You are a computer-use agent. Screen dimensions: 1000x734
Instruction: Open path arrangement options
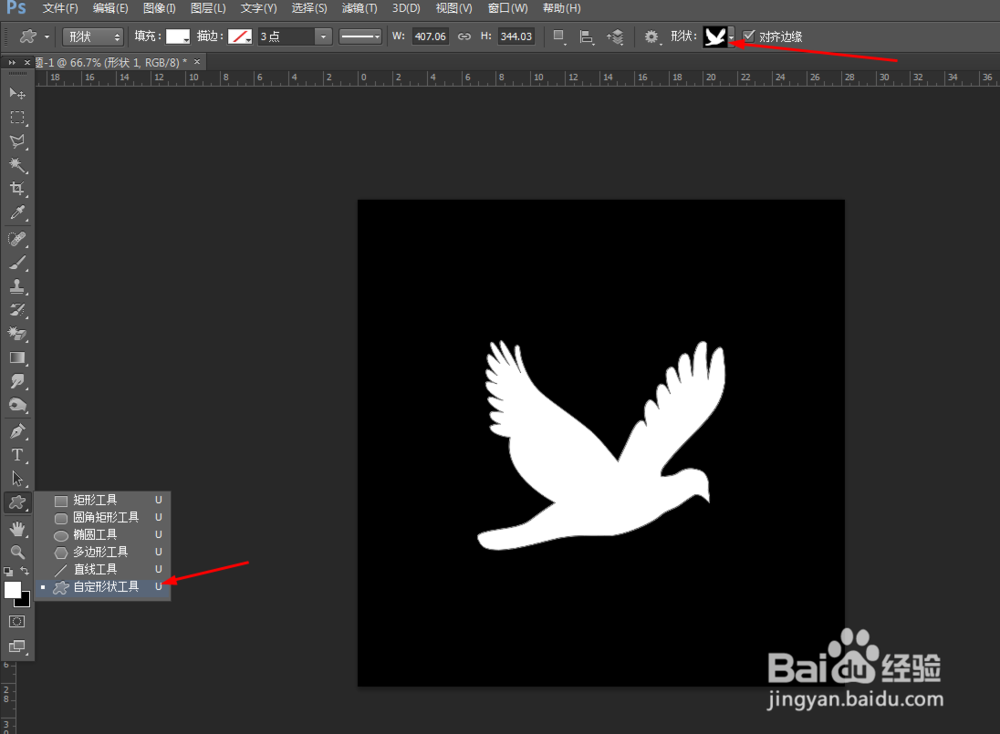point(615,36)
